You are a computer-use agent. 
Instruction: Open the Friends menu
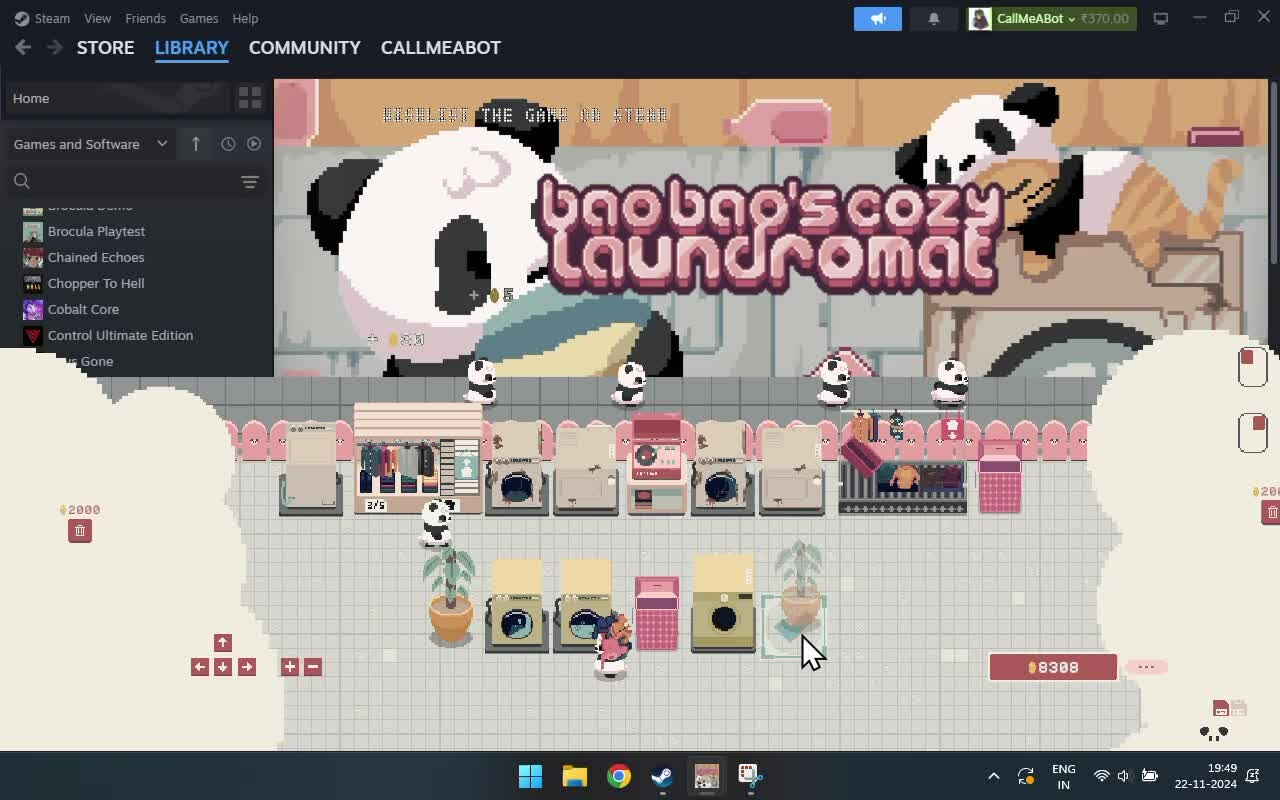[x=145, y=18]
